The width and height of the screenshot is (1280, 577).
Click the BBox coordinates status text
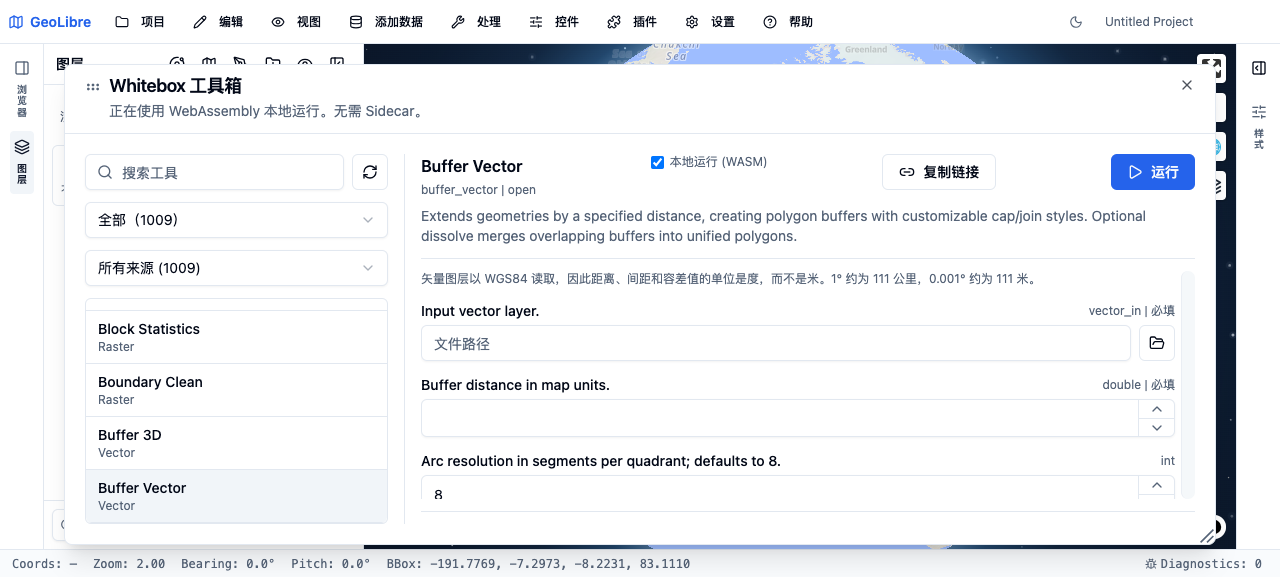tap(539, 564)
